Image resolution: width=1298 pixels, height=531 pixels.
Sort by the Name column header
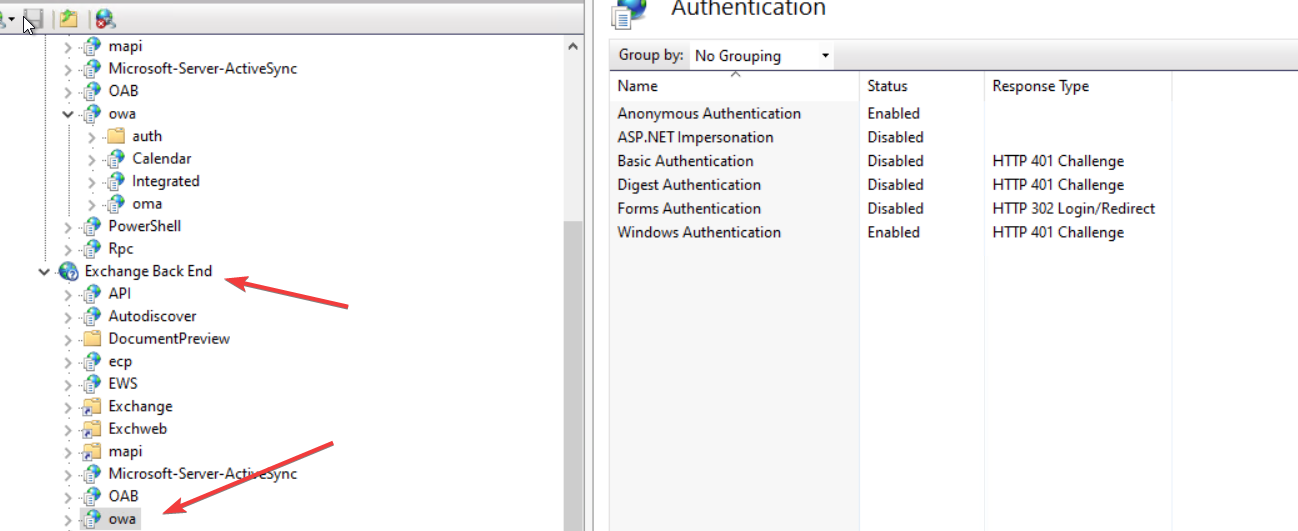click(734, 86)
